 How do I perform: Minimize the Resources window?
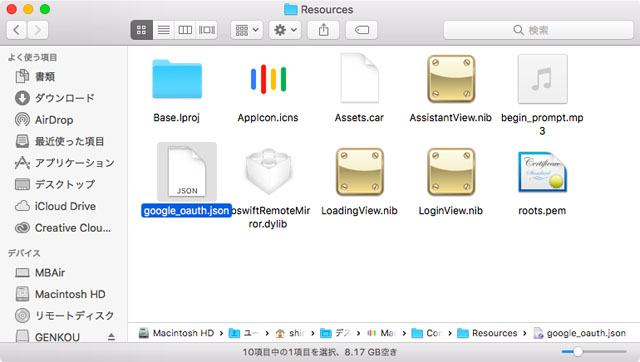click(28, 9)
